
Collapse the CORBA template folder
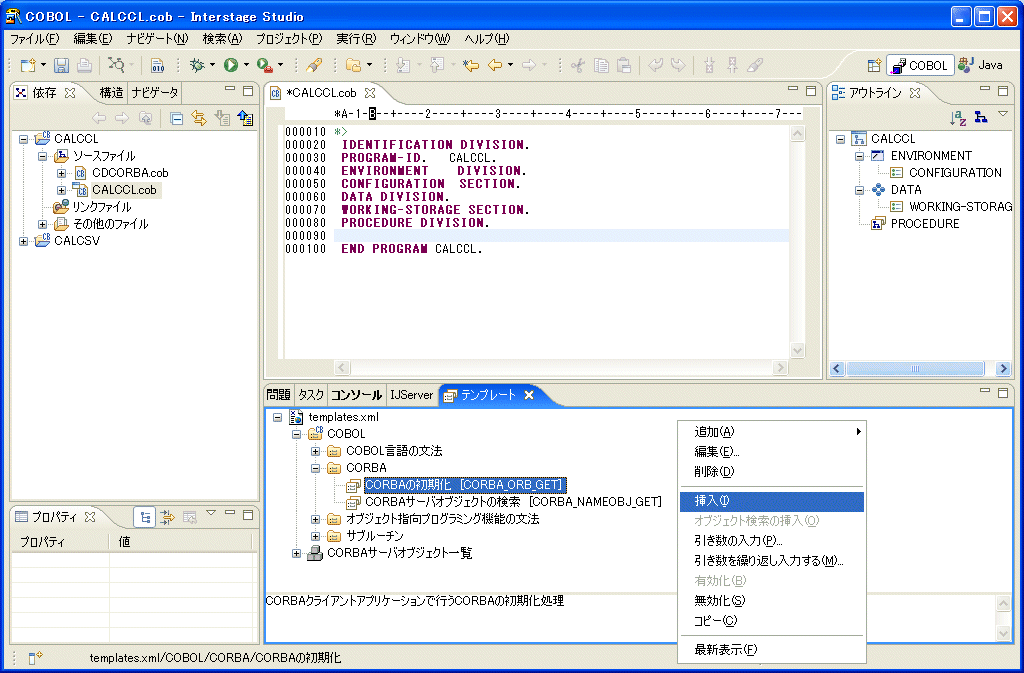315,468
